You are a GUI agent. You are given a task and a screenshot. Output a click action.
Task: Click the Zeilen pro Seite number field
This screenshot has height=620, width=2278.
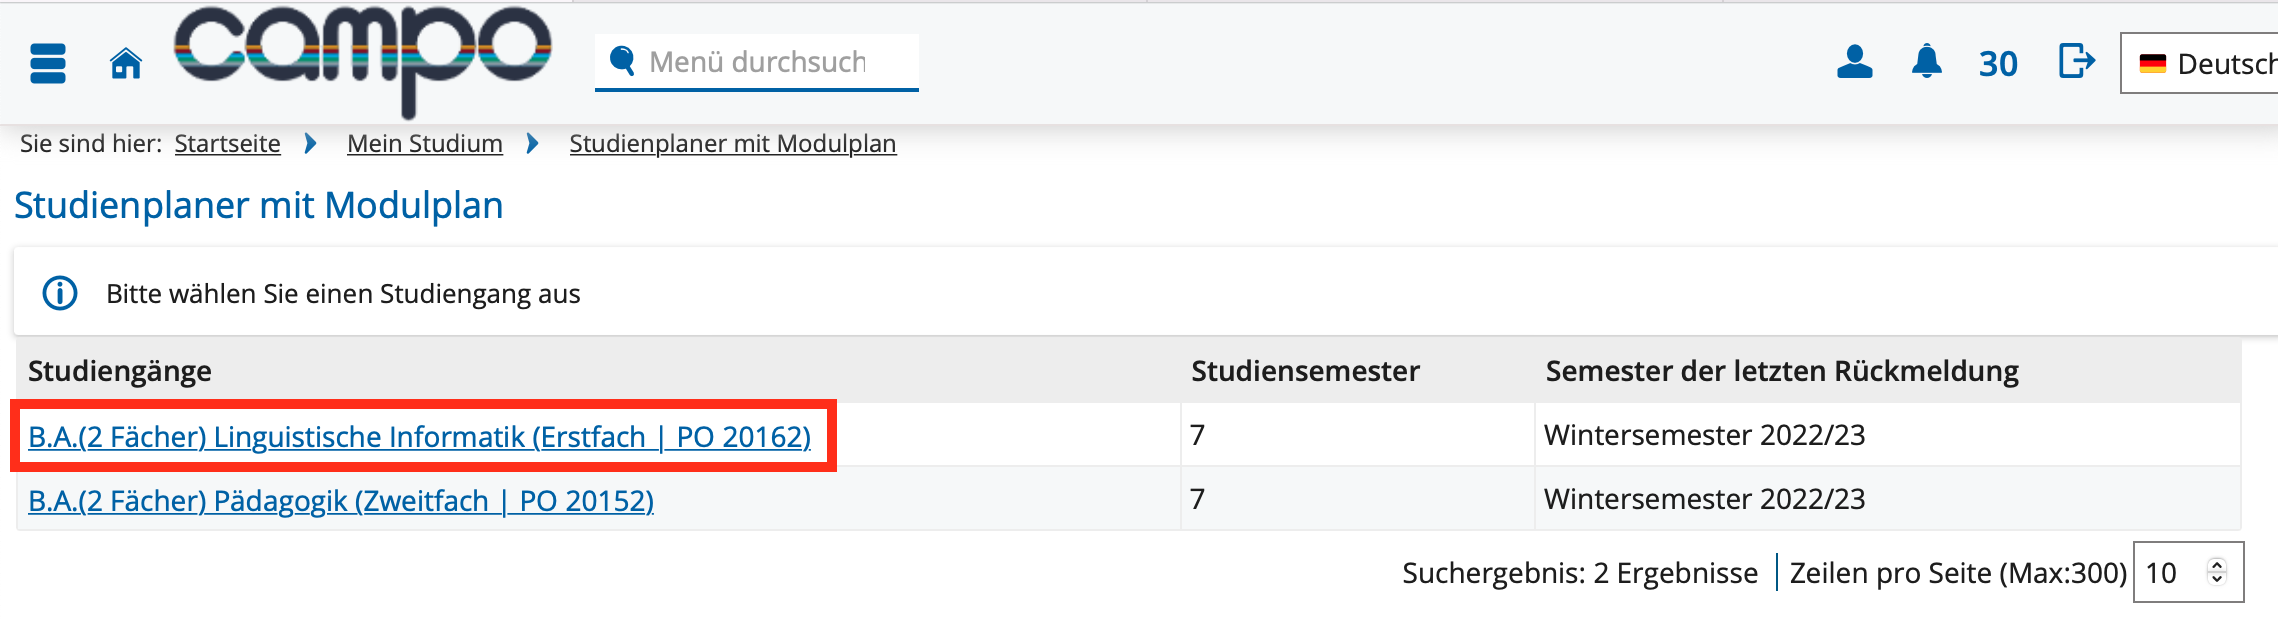click(x=2188, y=572)
